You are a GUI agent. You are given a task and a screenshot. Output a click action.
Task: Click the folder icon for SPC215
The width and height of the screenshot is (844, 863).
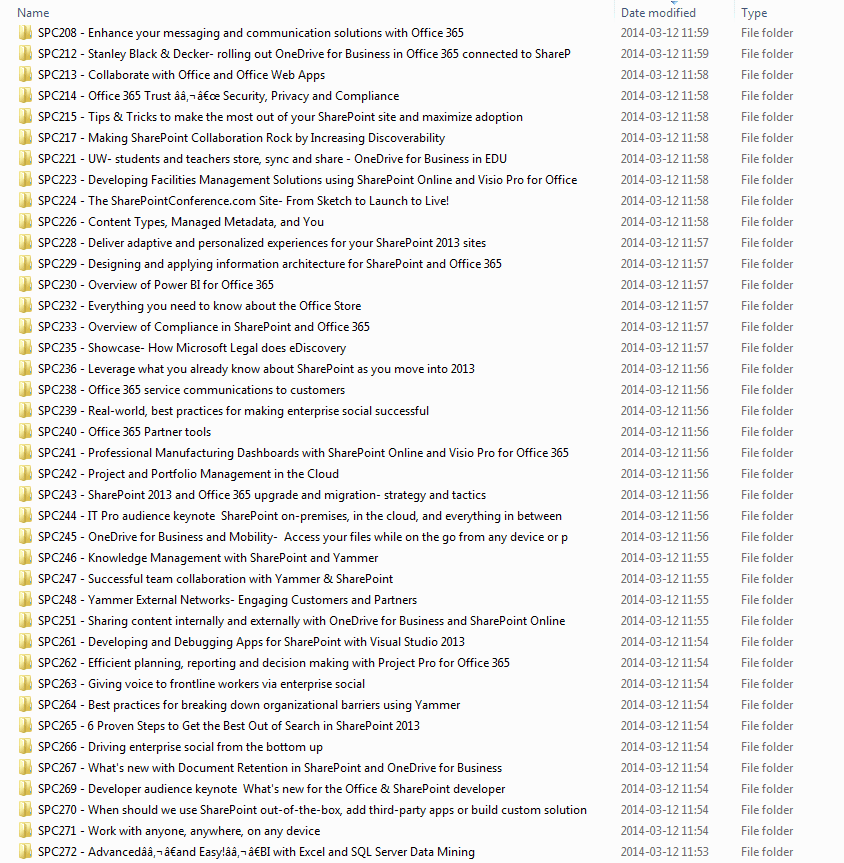(25, 117)
